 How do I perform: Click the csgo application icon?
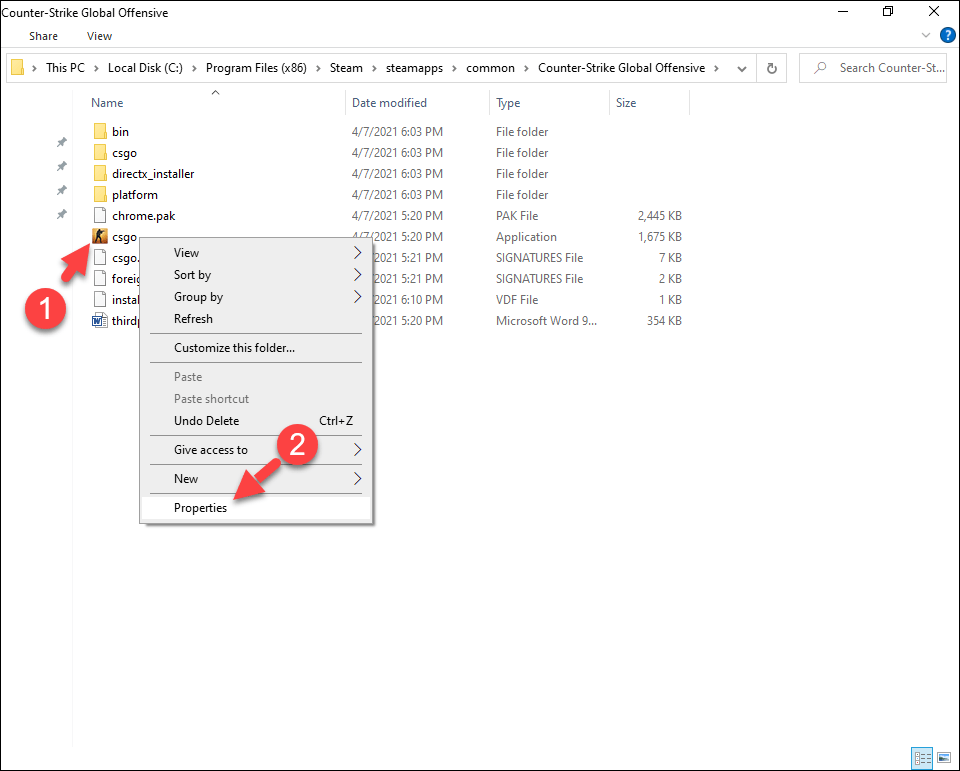[x=99, y=237]
